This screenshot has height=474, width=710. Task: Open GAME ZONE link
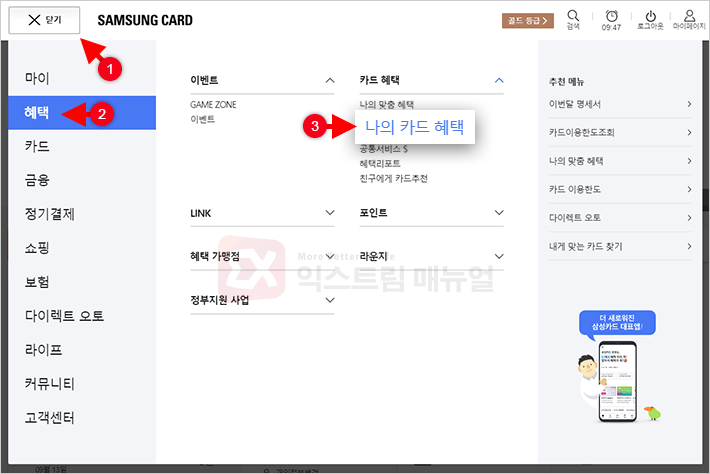[x=213, y=105]
